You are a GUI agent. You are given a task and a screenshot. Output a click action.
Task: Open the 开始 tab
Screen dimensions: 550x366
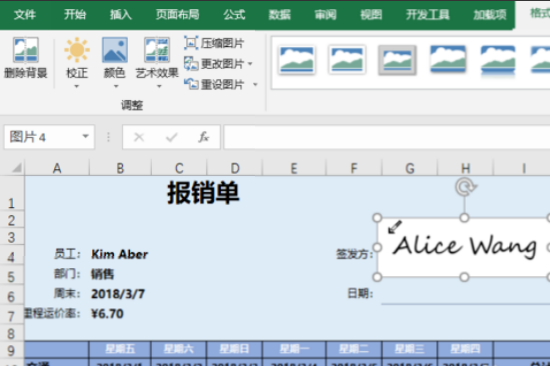(74, 15)
